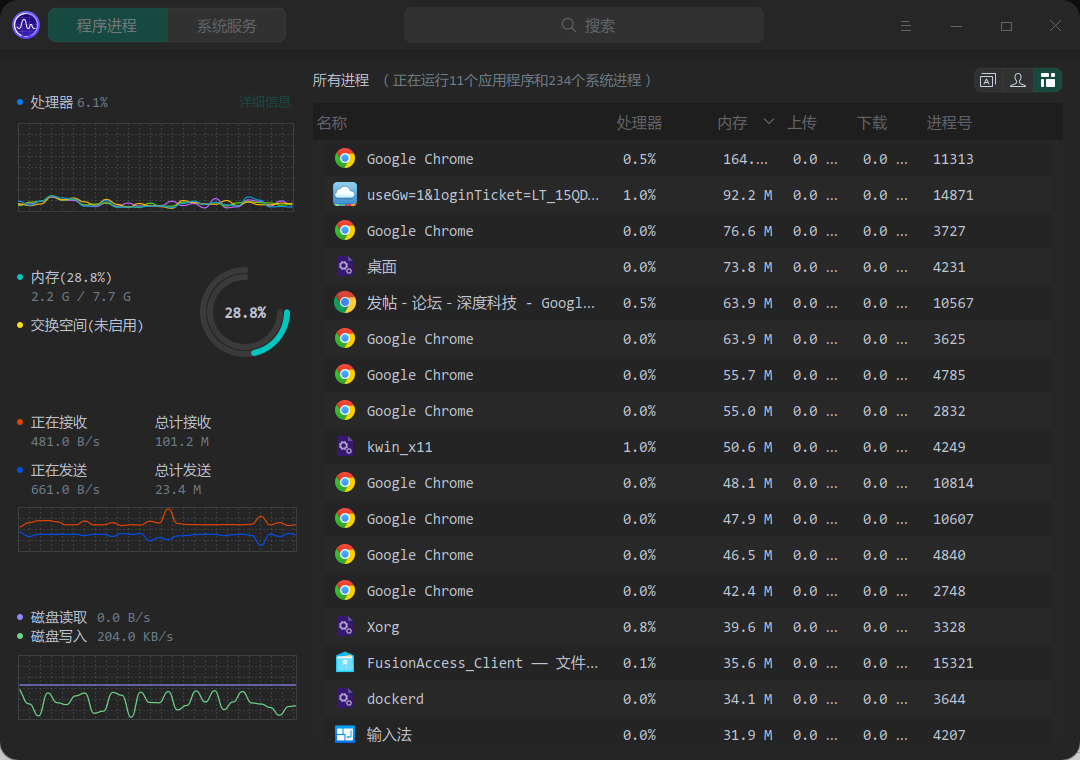The width and height of the screenshot is (1080, 760).
Task: Click Chrome icon for process 4785
Action: (x=345, y=374)
